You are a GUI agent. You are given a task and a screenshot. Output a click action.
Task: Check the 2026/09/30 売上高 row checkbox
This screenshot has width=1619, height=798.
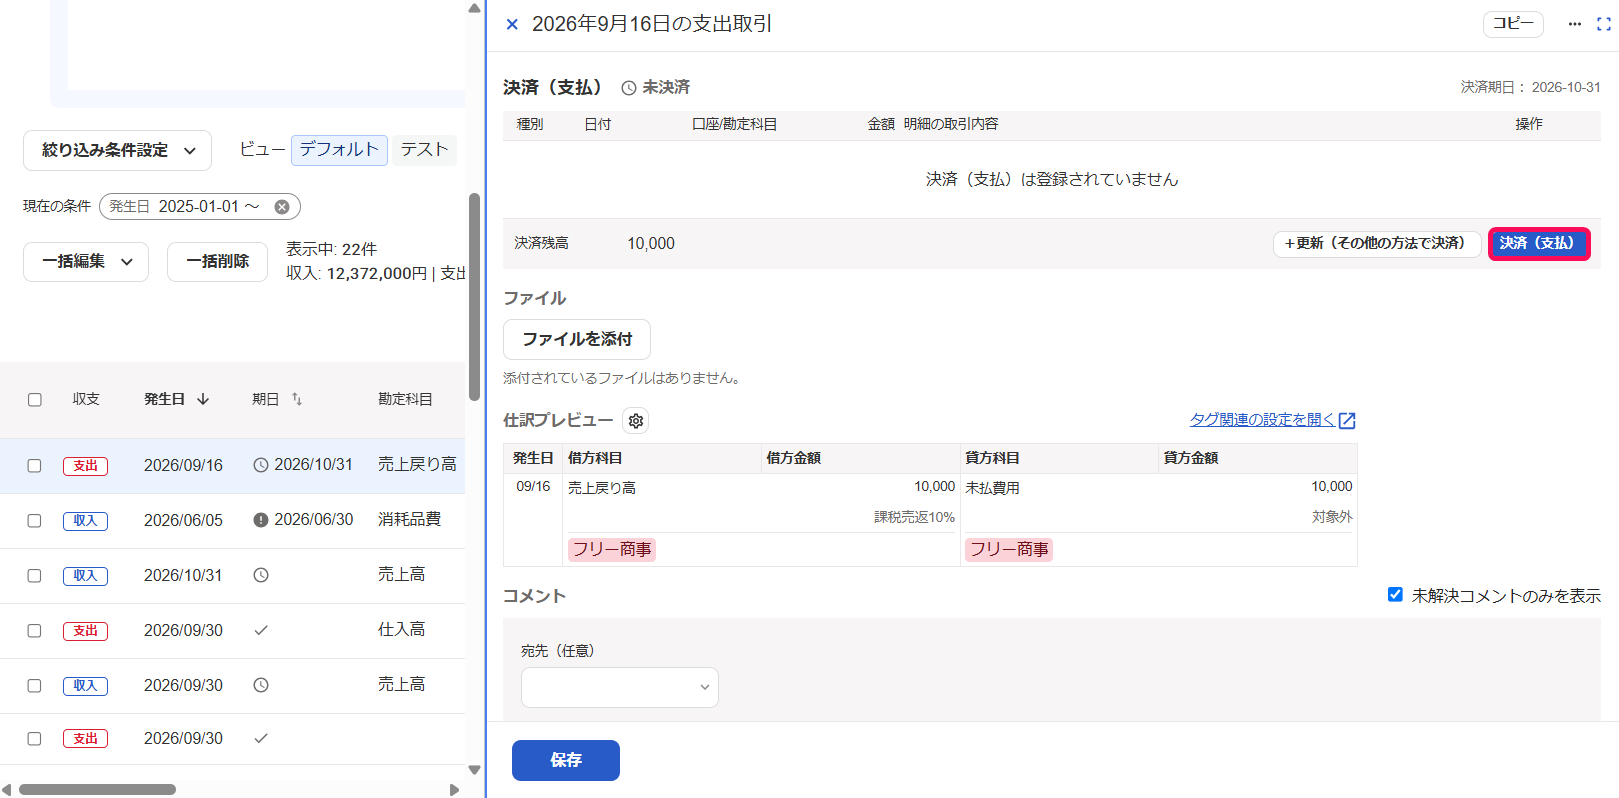[34, 686]
